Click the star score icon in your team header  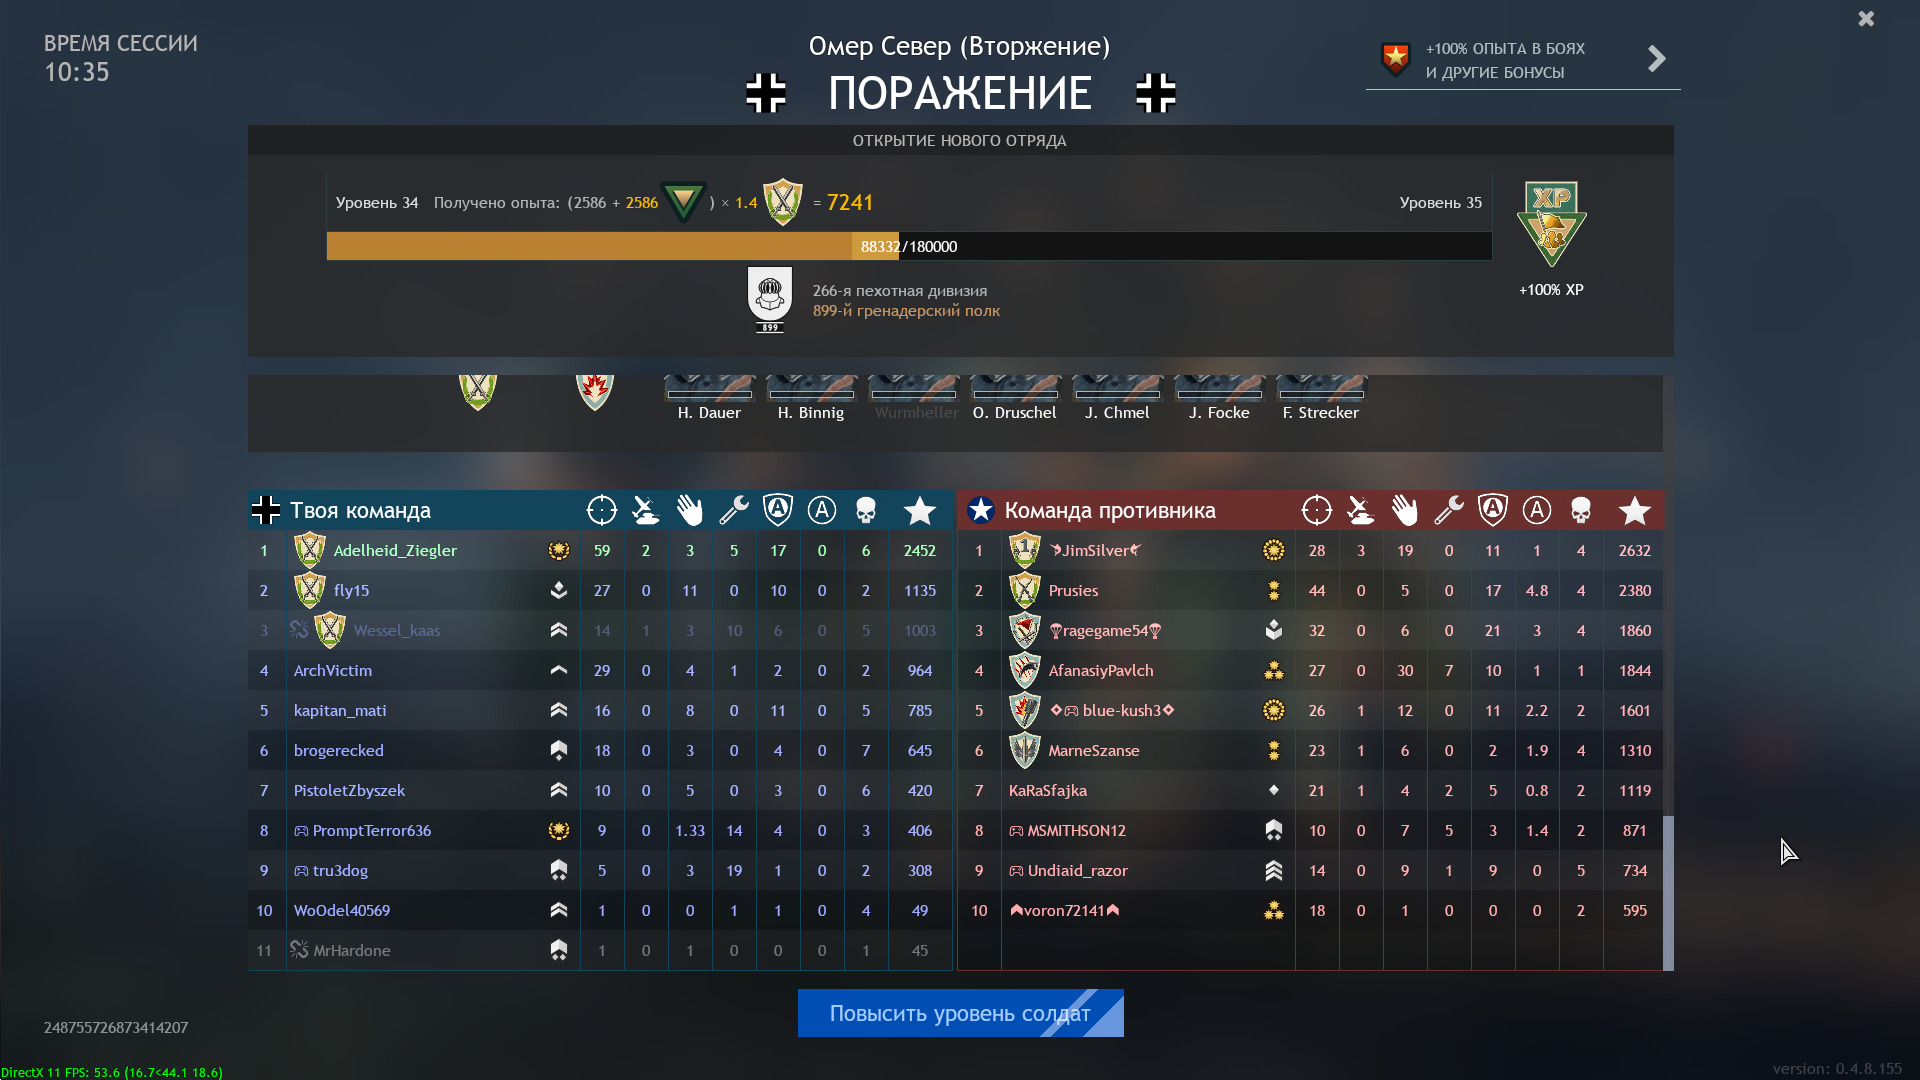click(920, 511)
